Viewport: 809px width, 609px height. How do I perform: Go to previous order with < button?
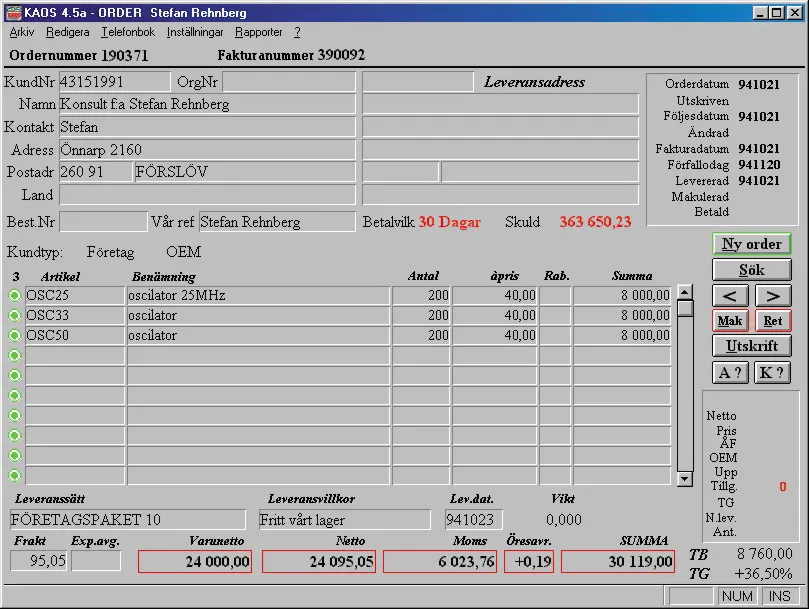point(730,296)
